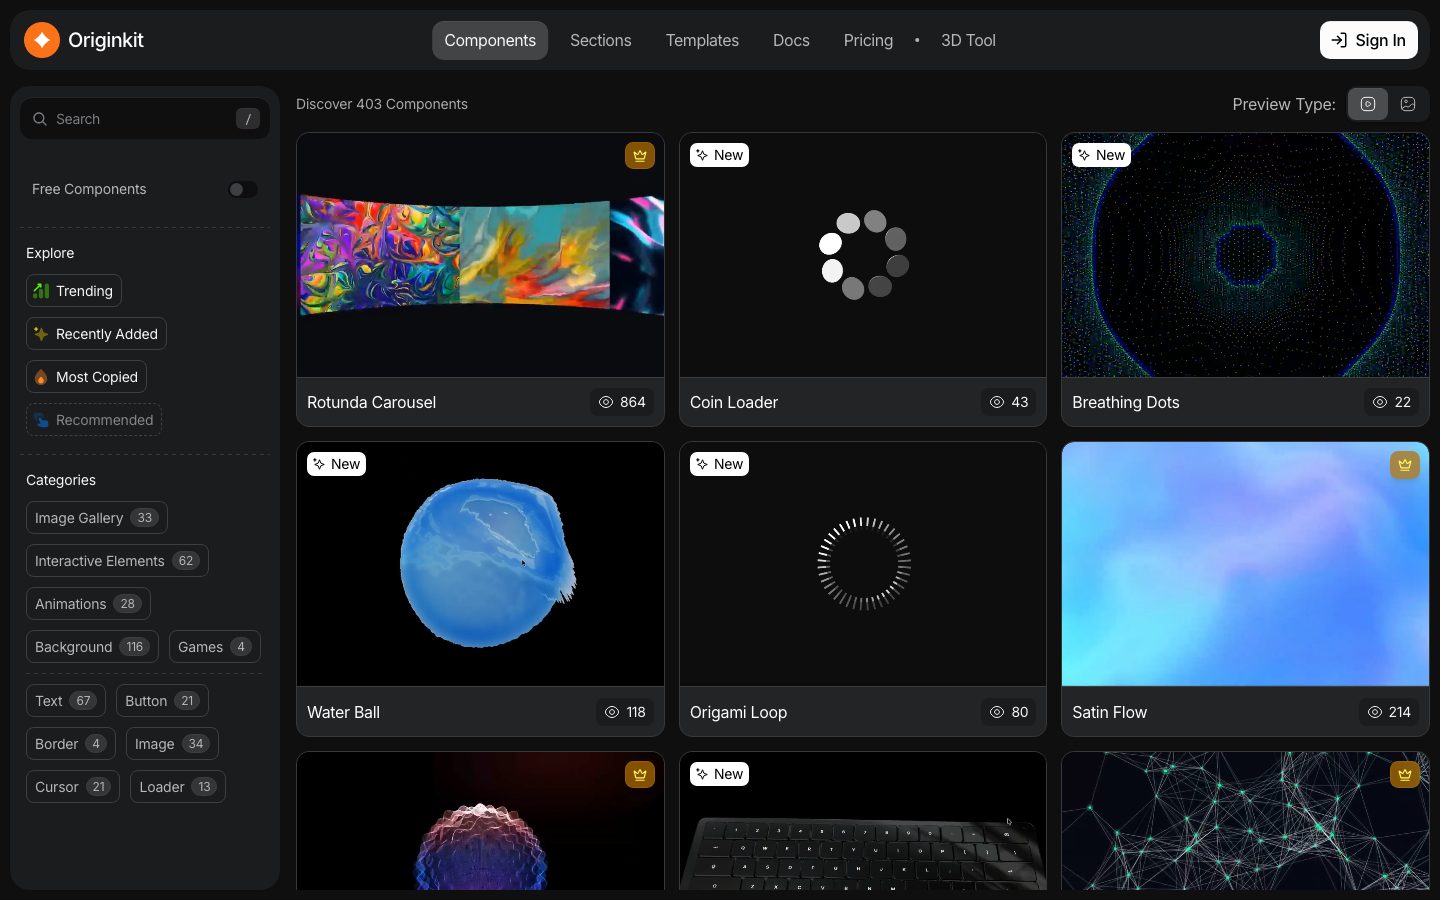Click the Originkit orange logo icon
This screenshot has width=1440, height=900.
tap(42, 40)
